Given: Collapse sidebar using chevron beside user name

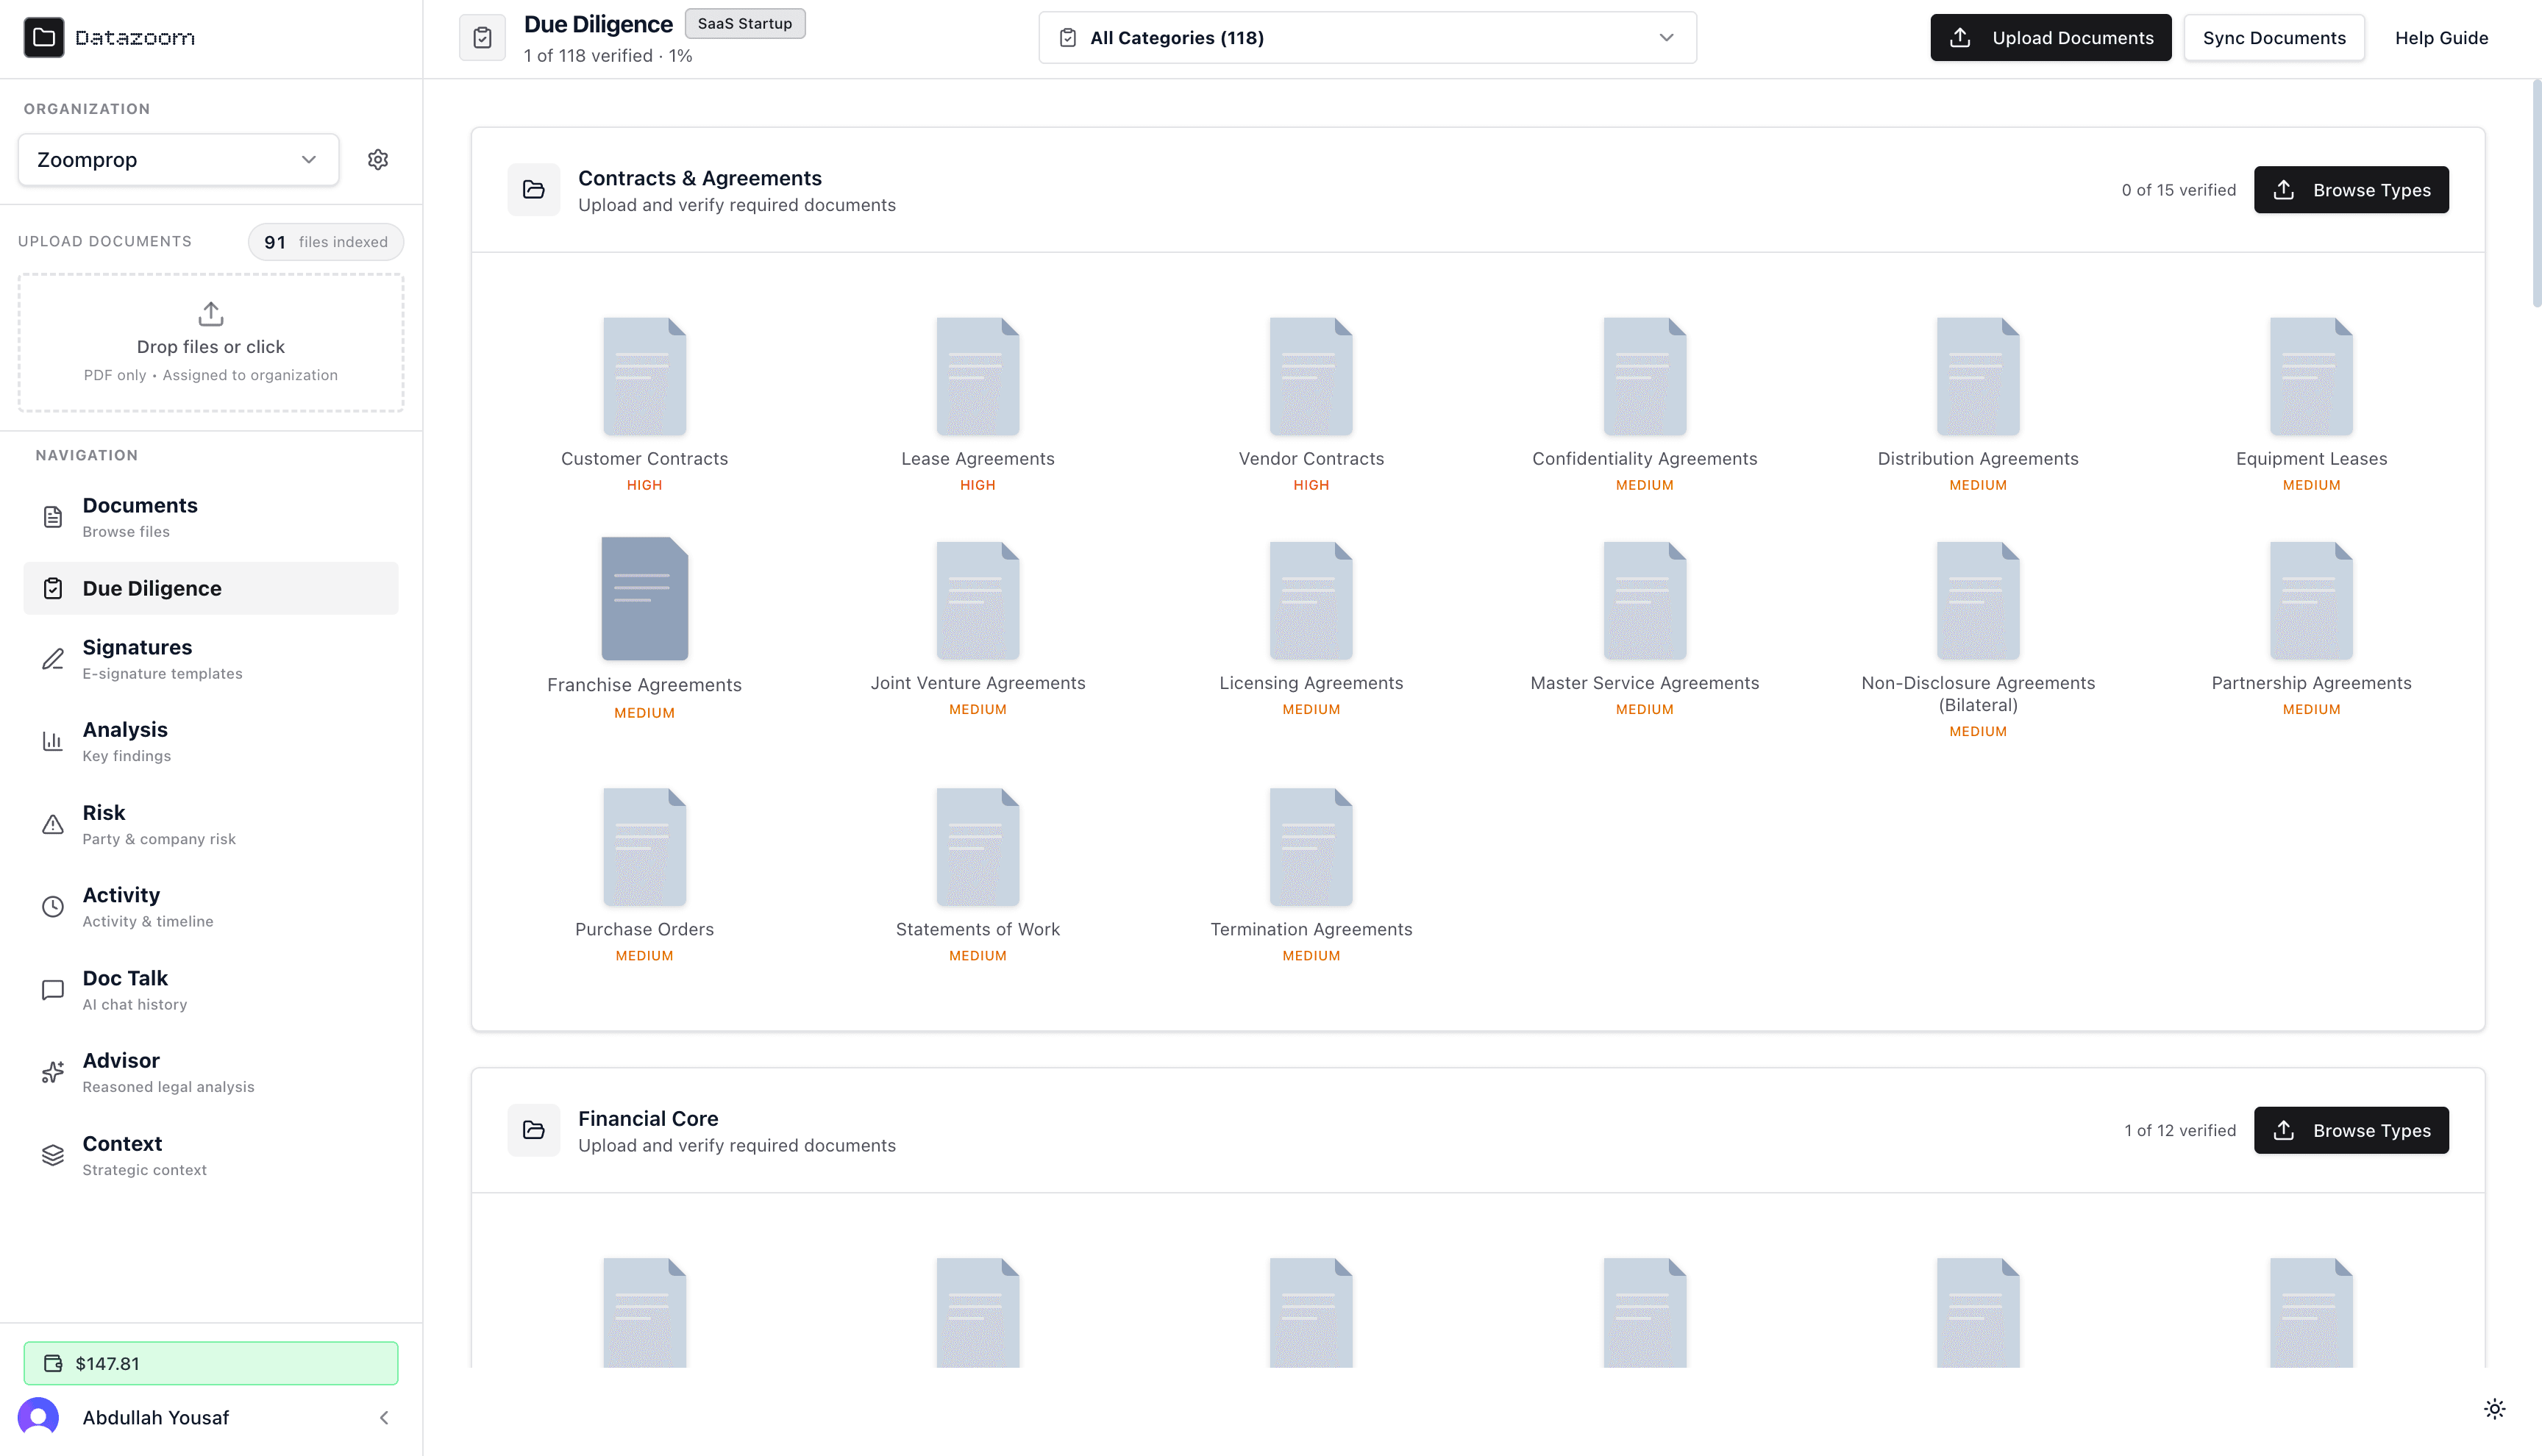Looking at the screenshot, I should 384,1417.
